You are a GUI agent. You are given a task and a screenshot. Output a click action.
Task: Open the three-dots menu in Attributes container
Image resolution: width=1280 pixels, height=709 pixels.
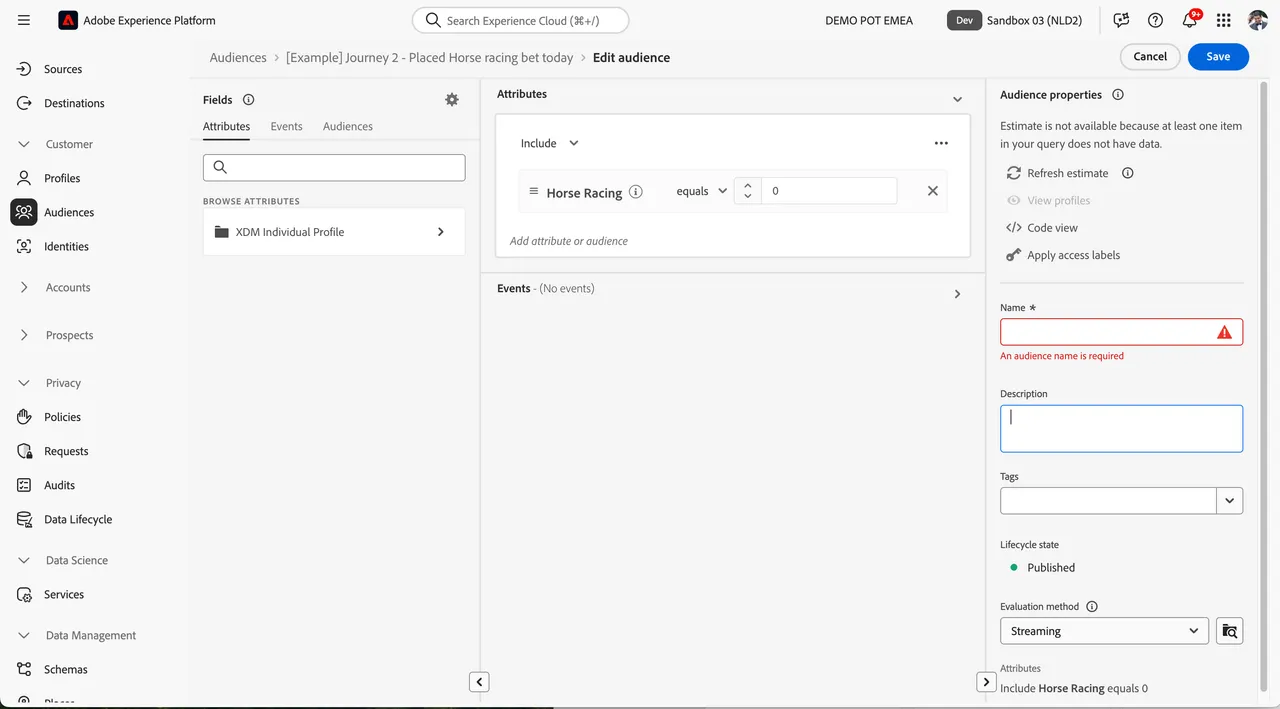tap(941, 143)
